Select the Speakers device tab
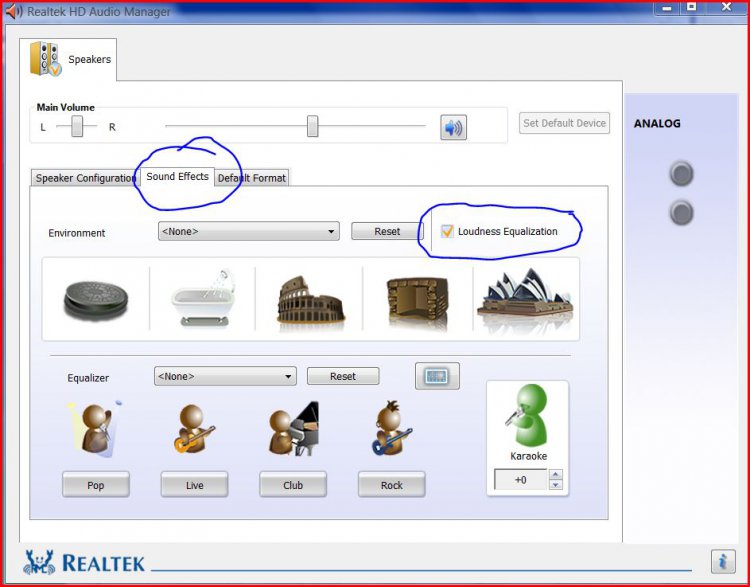This screenshot has width=750, height=587. [68, 59]
